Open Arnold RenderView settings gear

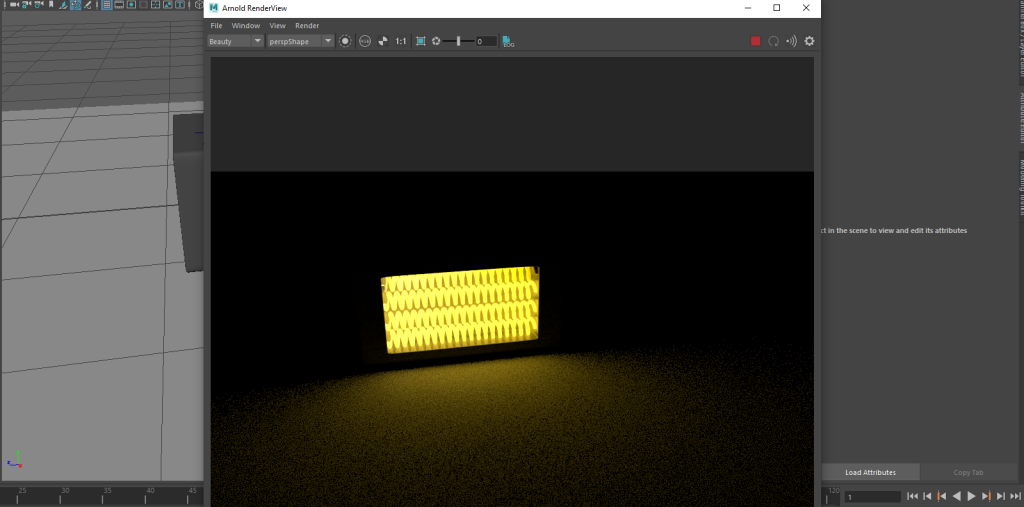point(809,41)
